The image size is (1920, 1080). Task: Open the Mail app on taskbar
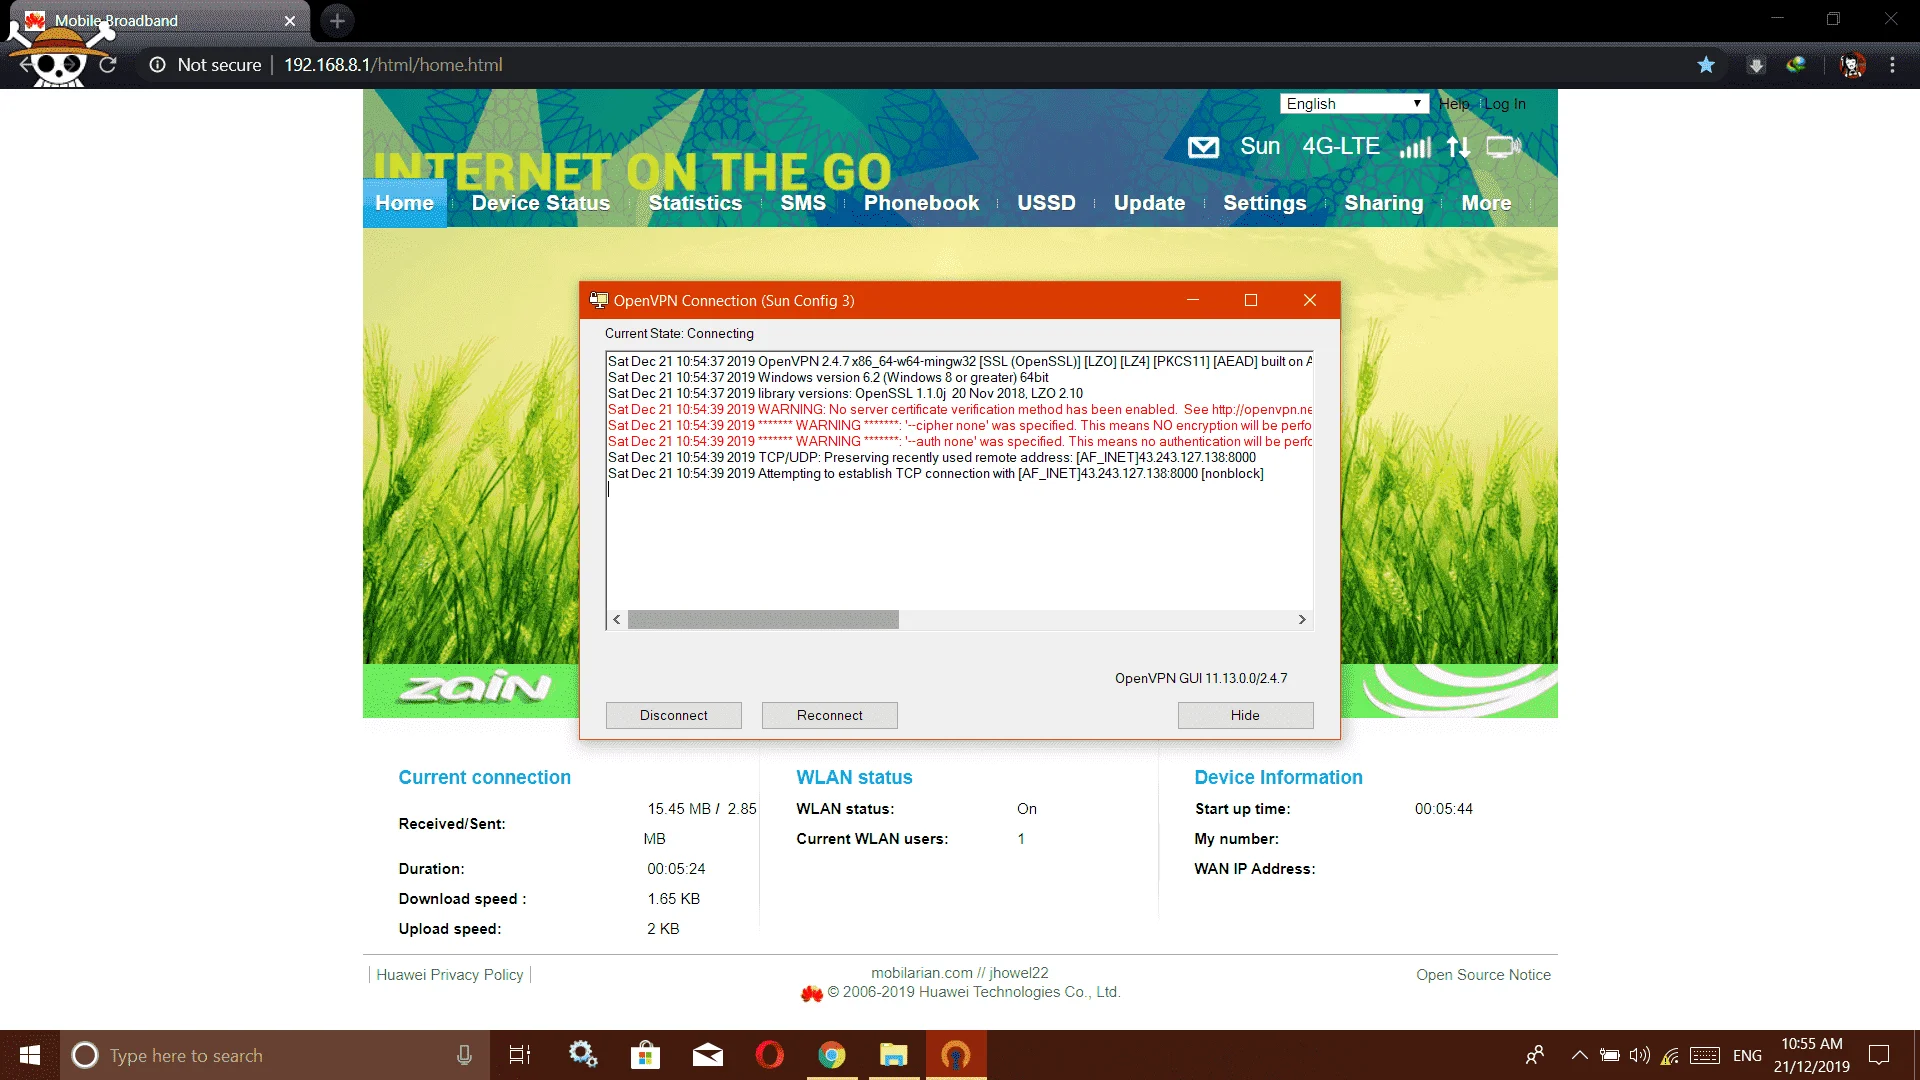click(x=708, y=1055)
